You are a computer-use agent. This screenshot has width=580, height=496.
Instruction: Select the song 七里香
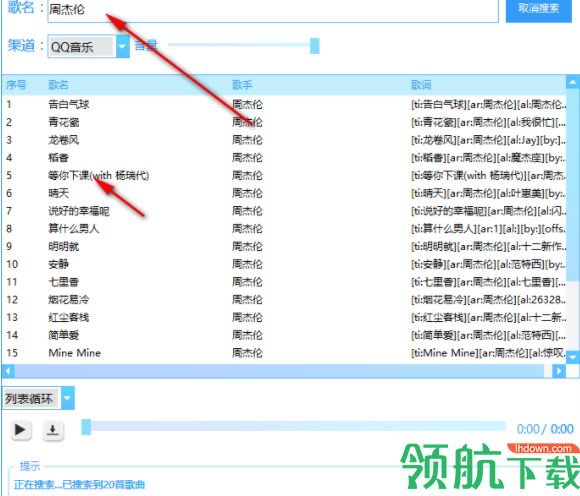pos(64,282)
